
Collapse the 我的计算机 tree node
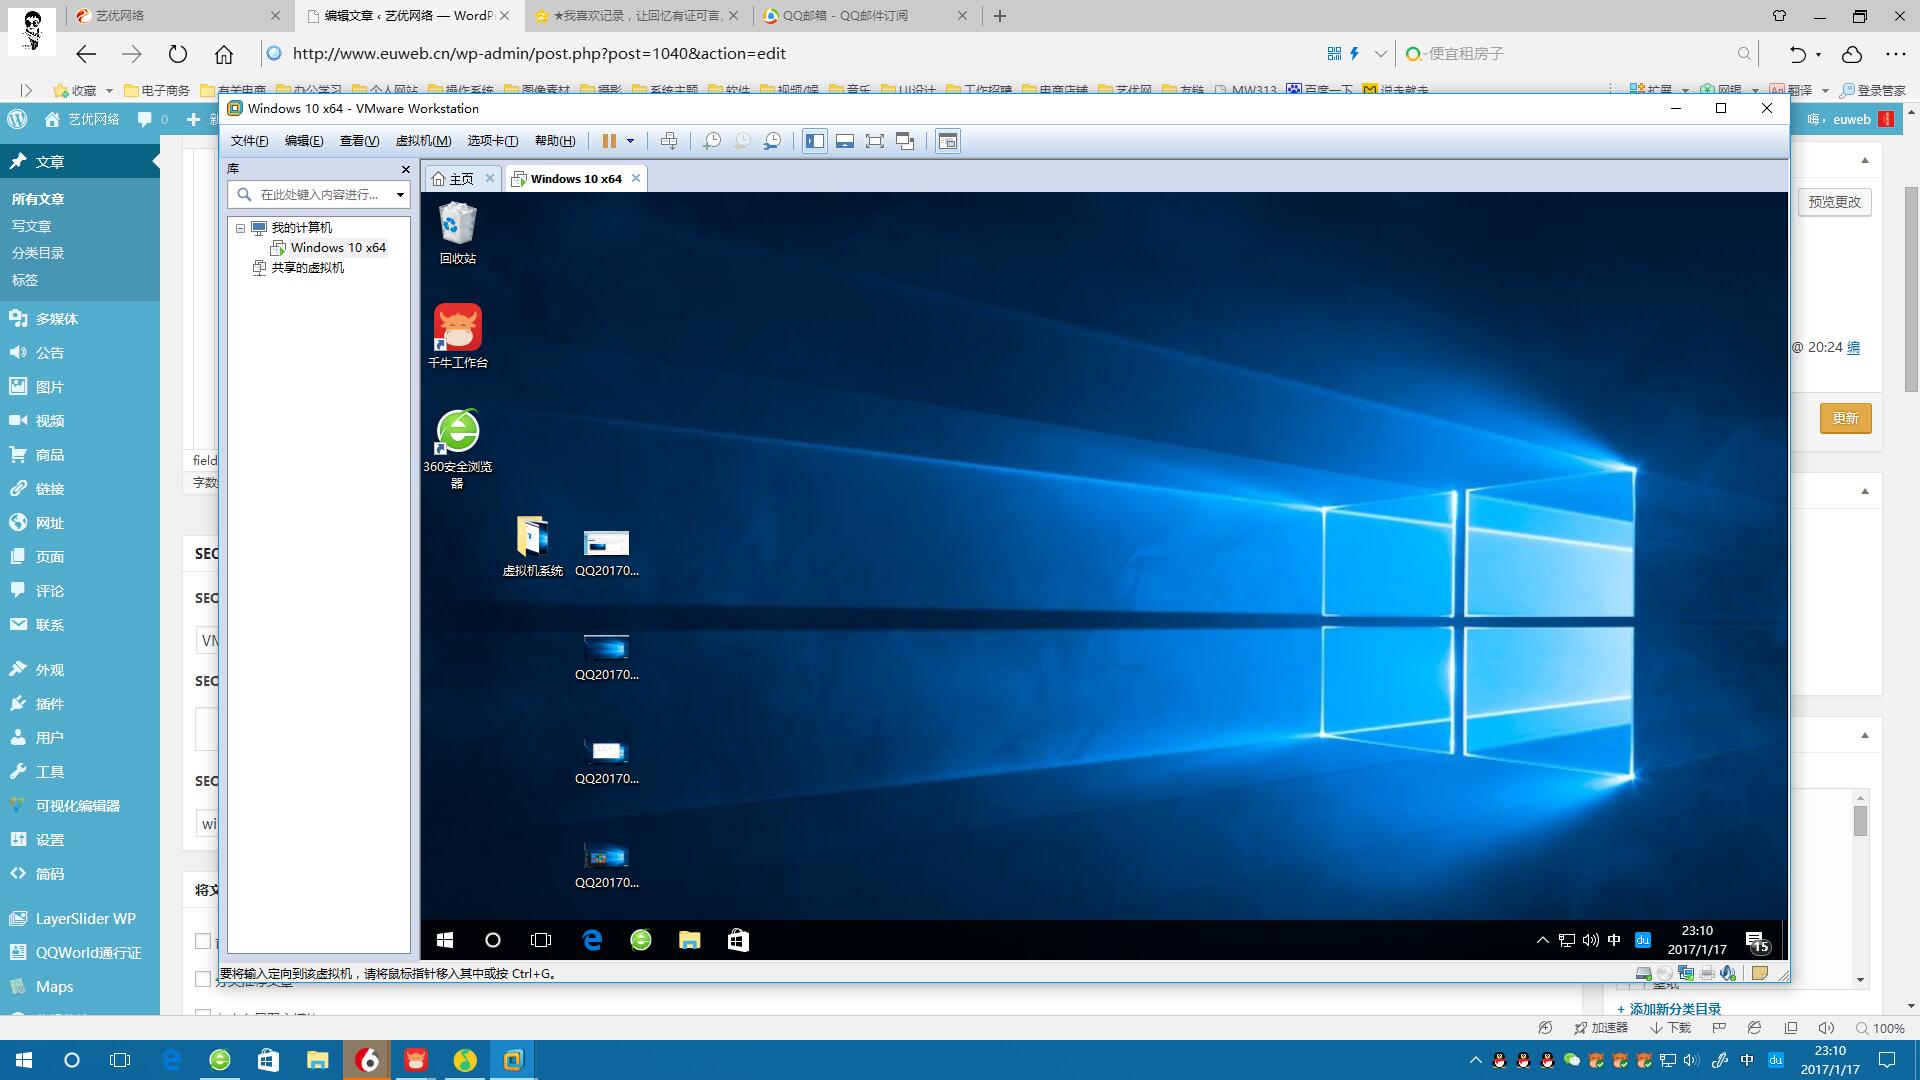[x=240, y=228]
